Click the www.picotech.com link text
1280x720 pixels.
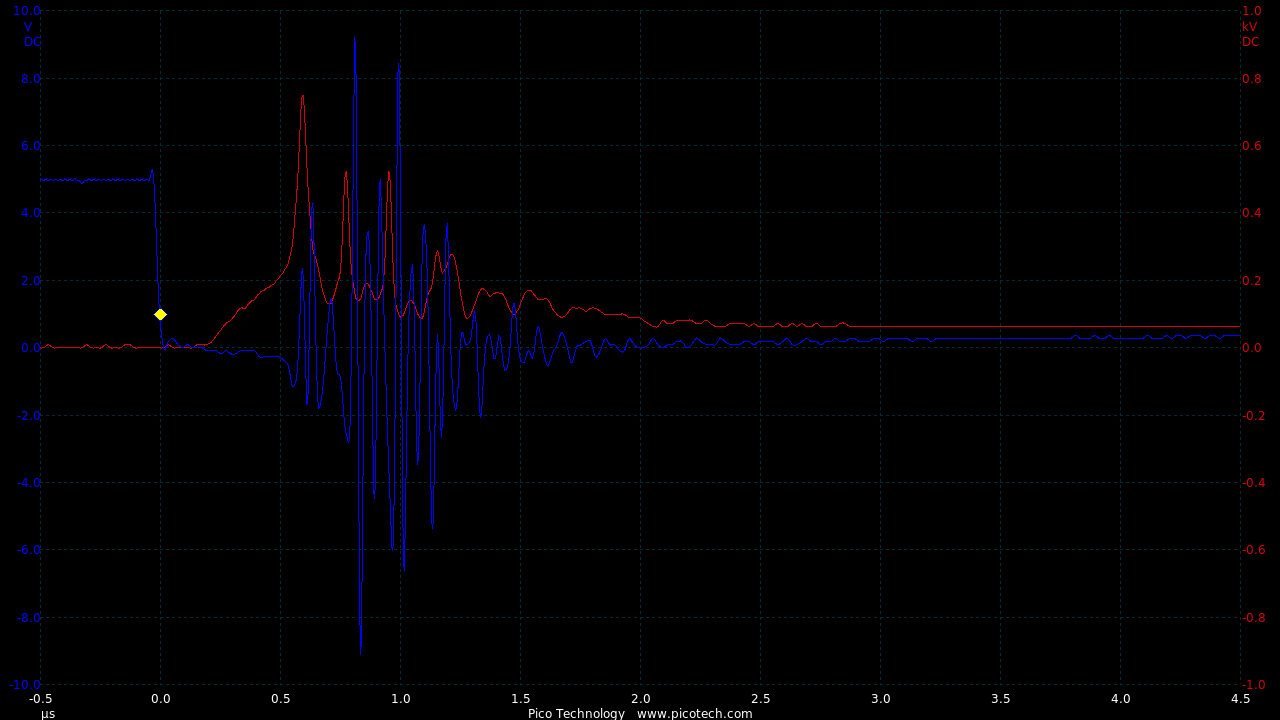click(694, 713)
